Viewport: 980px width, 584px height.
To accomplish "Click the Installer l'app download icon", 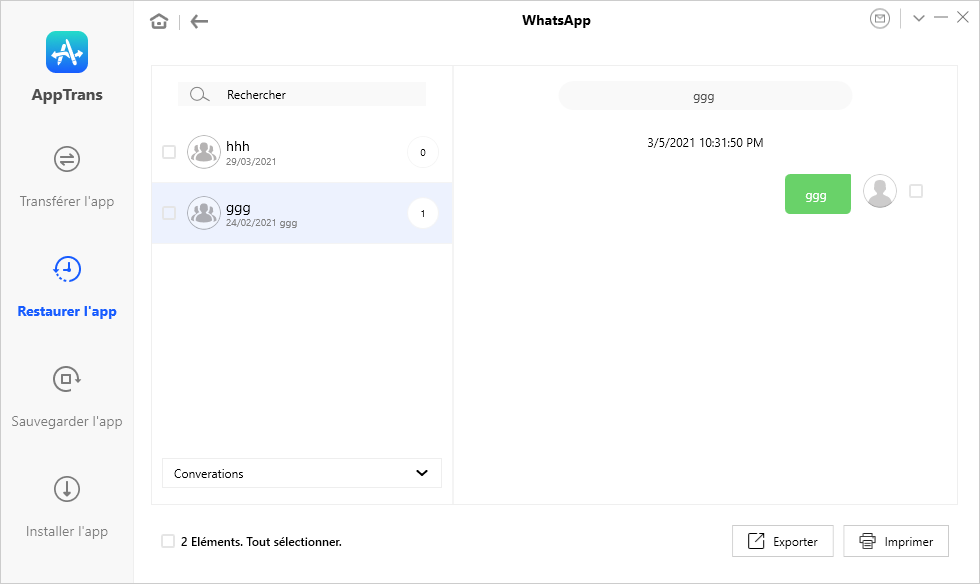I will coord(67,489).
